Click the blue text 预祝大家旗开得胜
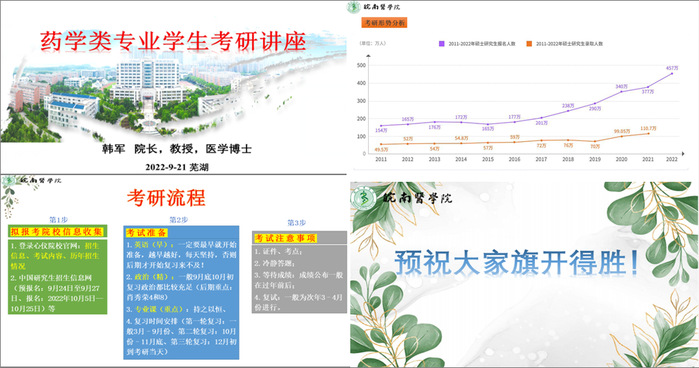 coord(517,262)
